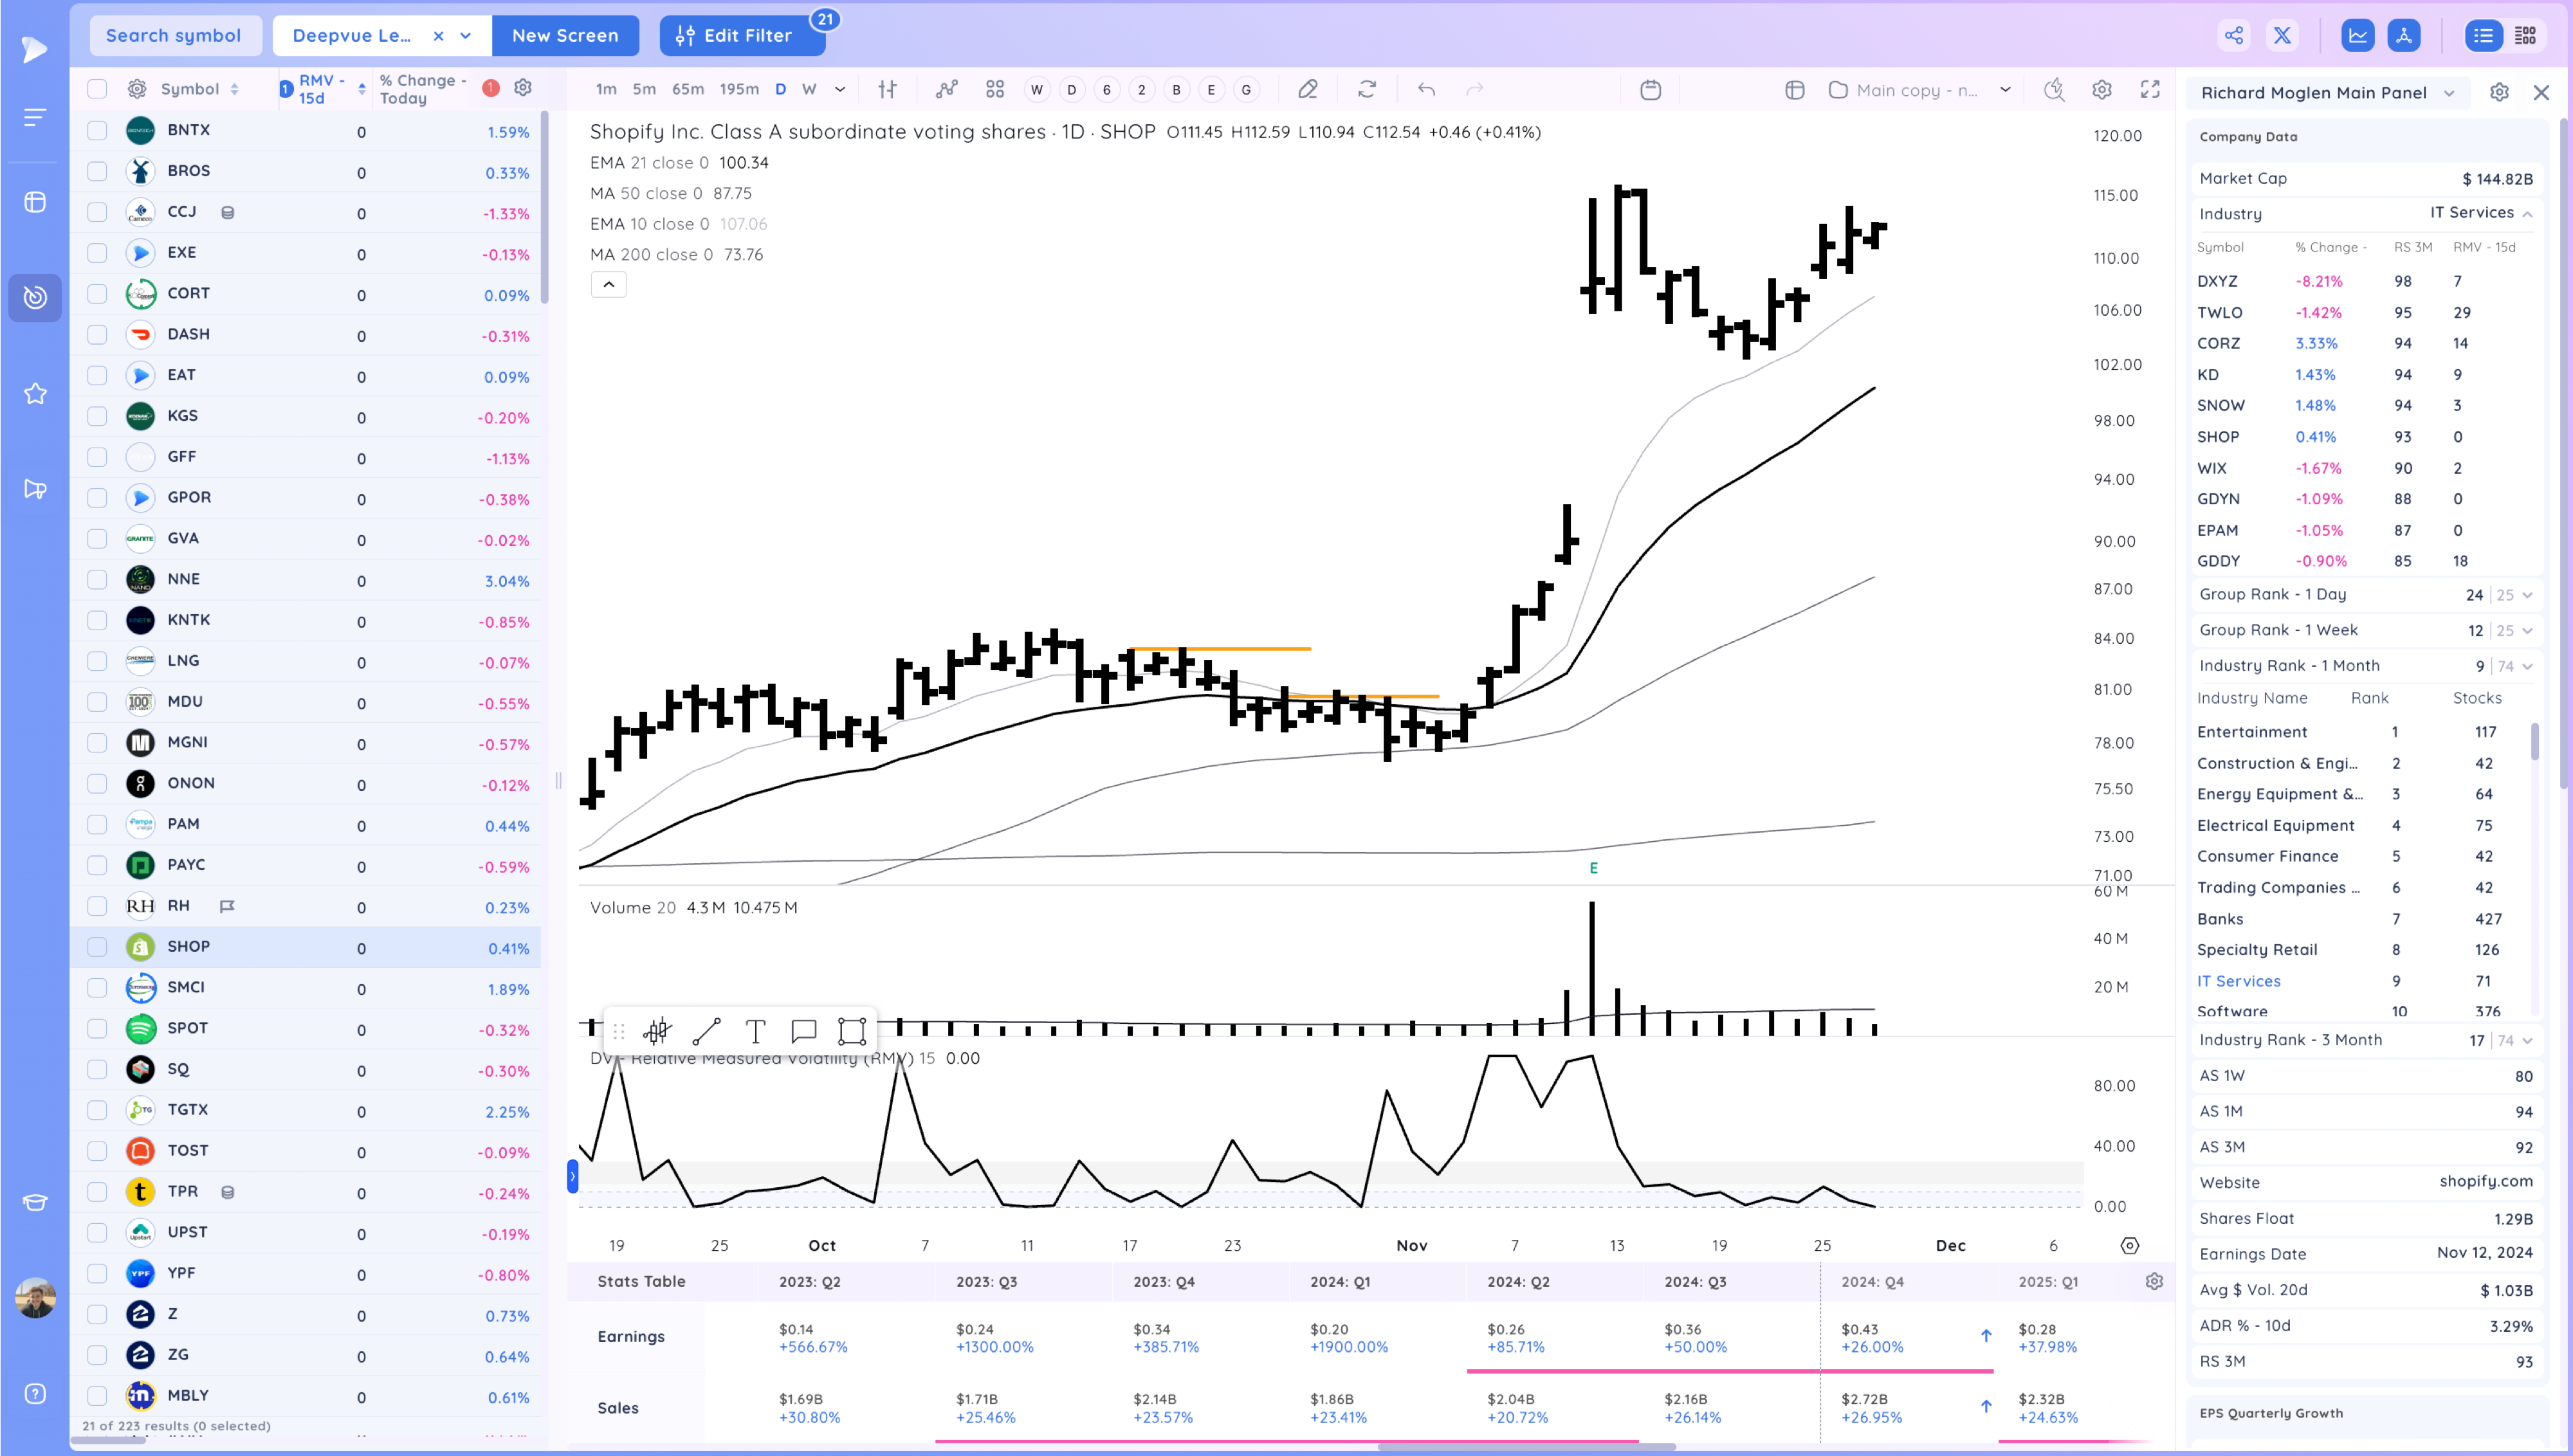Toggle the select-all checkbox in Symbol header
The width and height of the screenshot is (2573, 1456).
coord(97,89)
